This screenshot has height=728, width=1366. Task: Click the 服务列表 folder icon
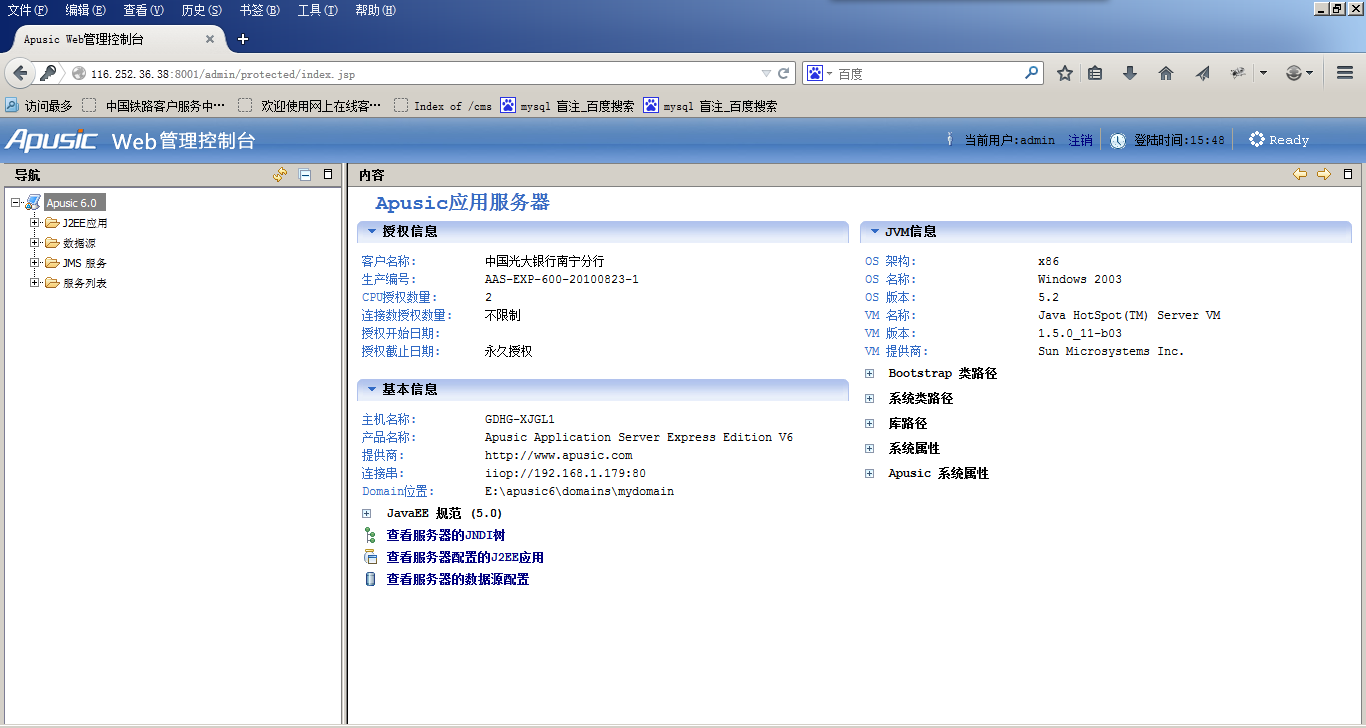[52, 283]
